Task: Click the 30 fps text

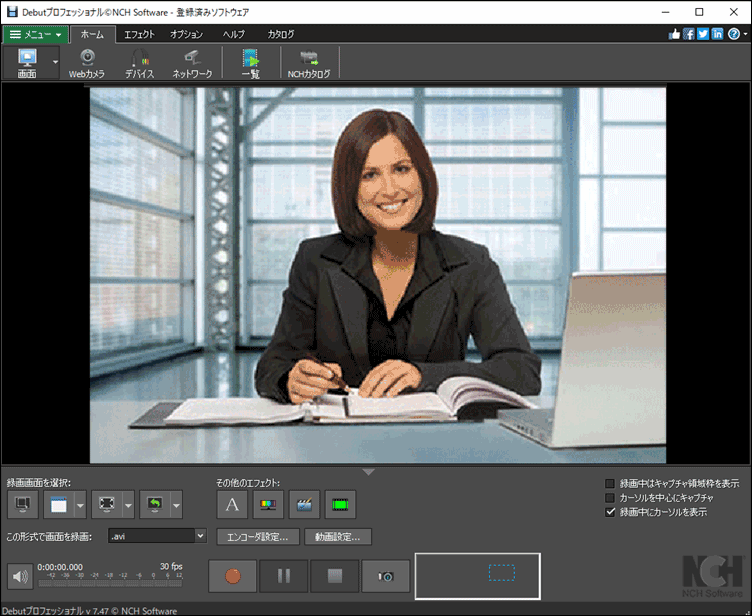Action: (171, 567)
